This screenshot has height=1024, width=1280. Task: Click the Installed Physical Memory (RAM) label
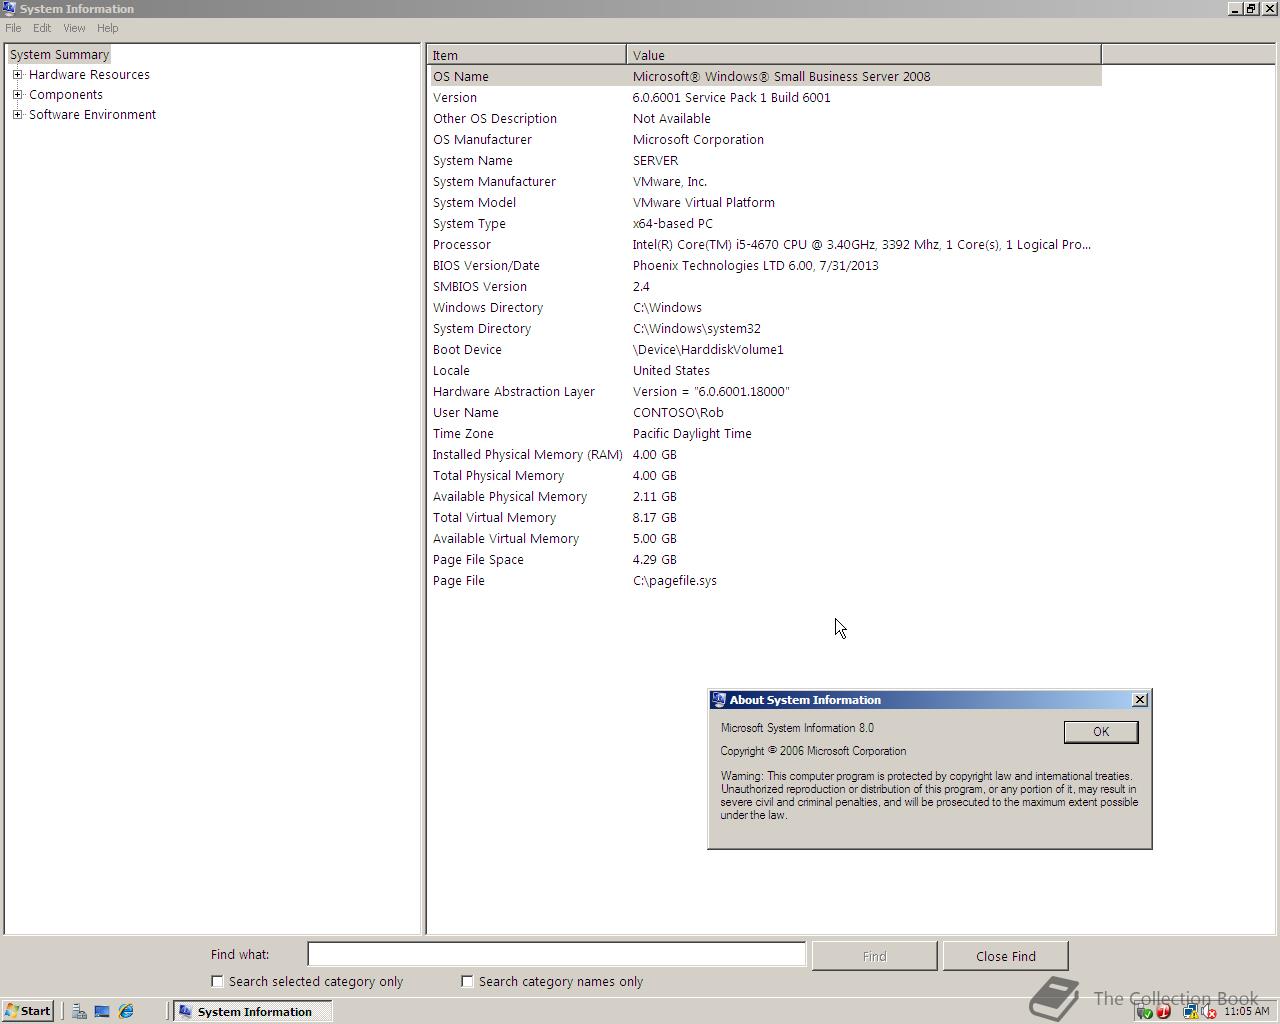pos(527,454)
